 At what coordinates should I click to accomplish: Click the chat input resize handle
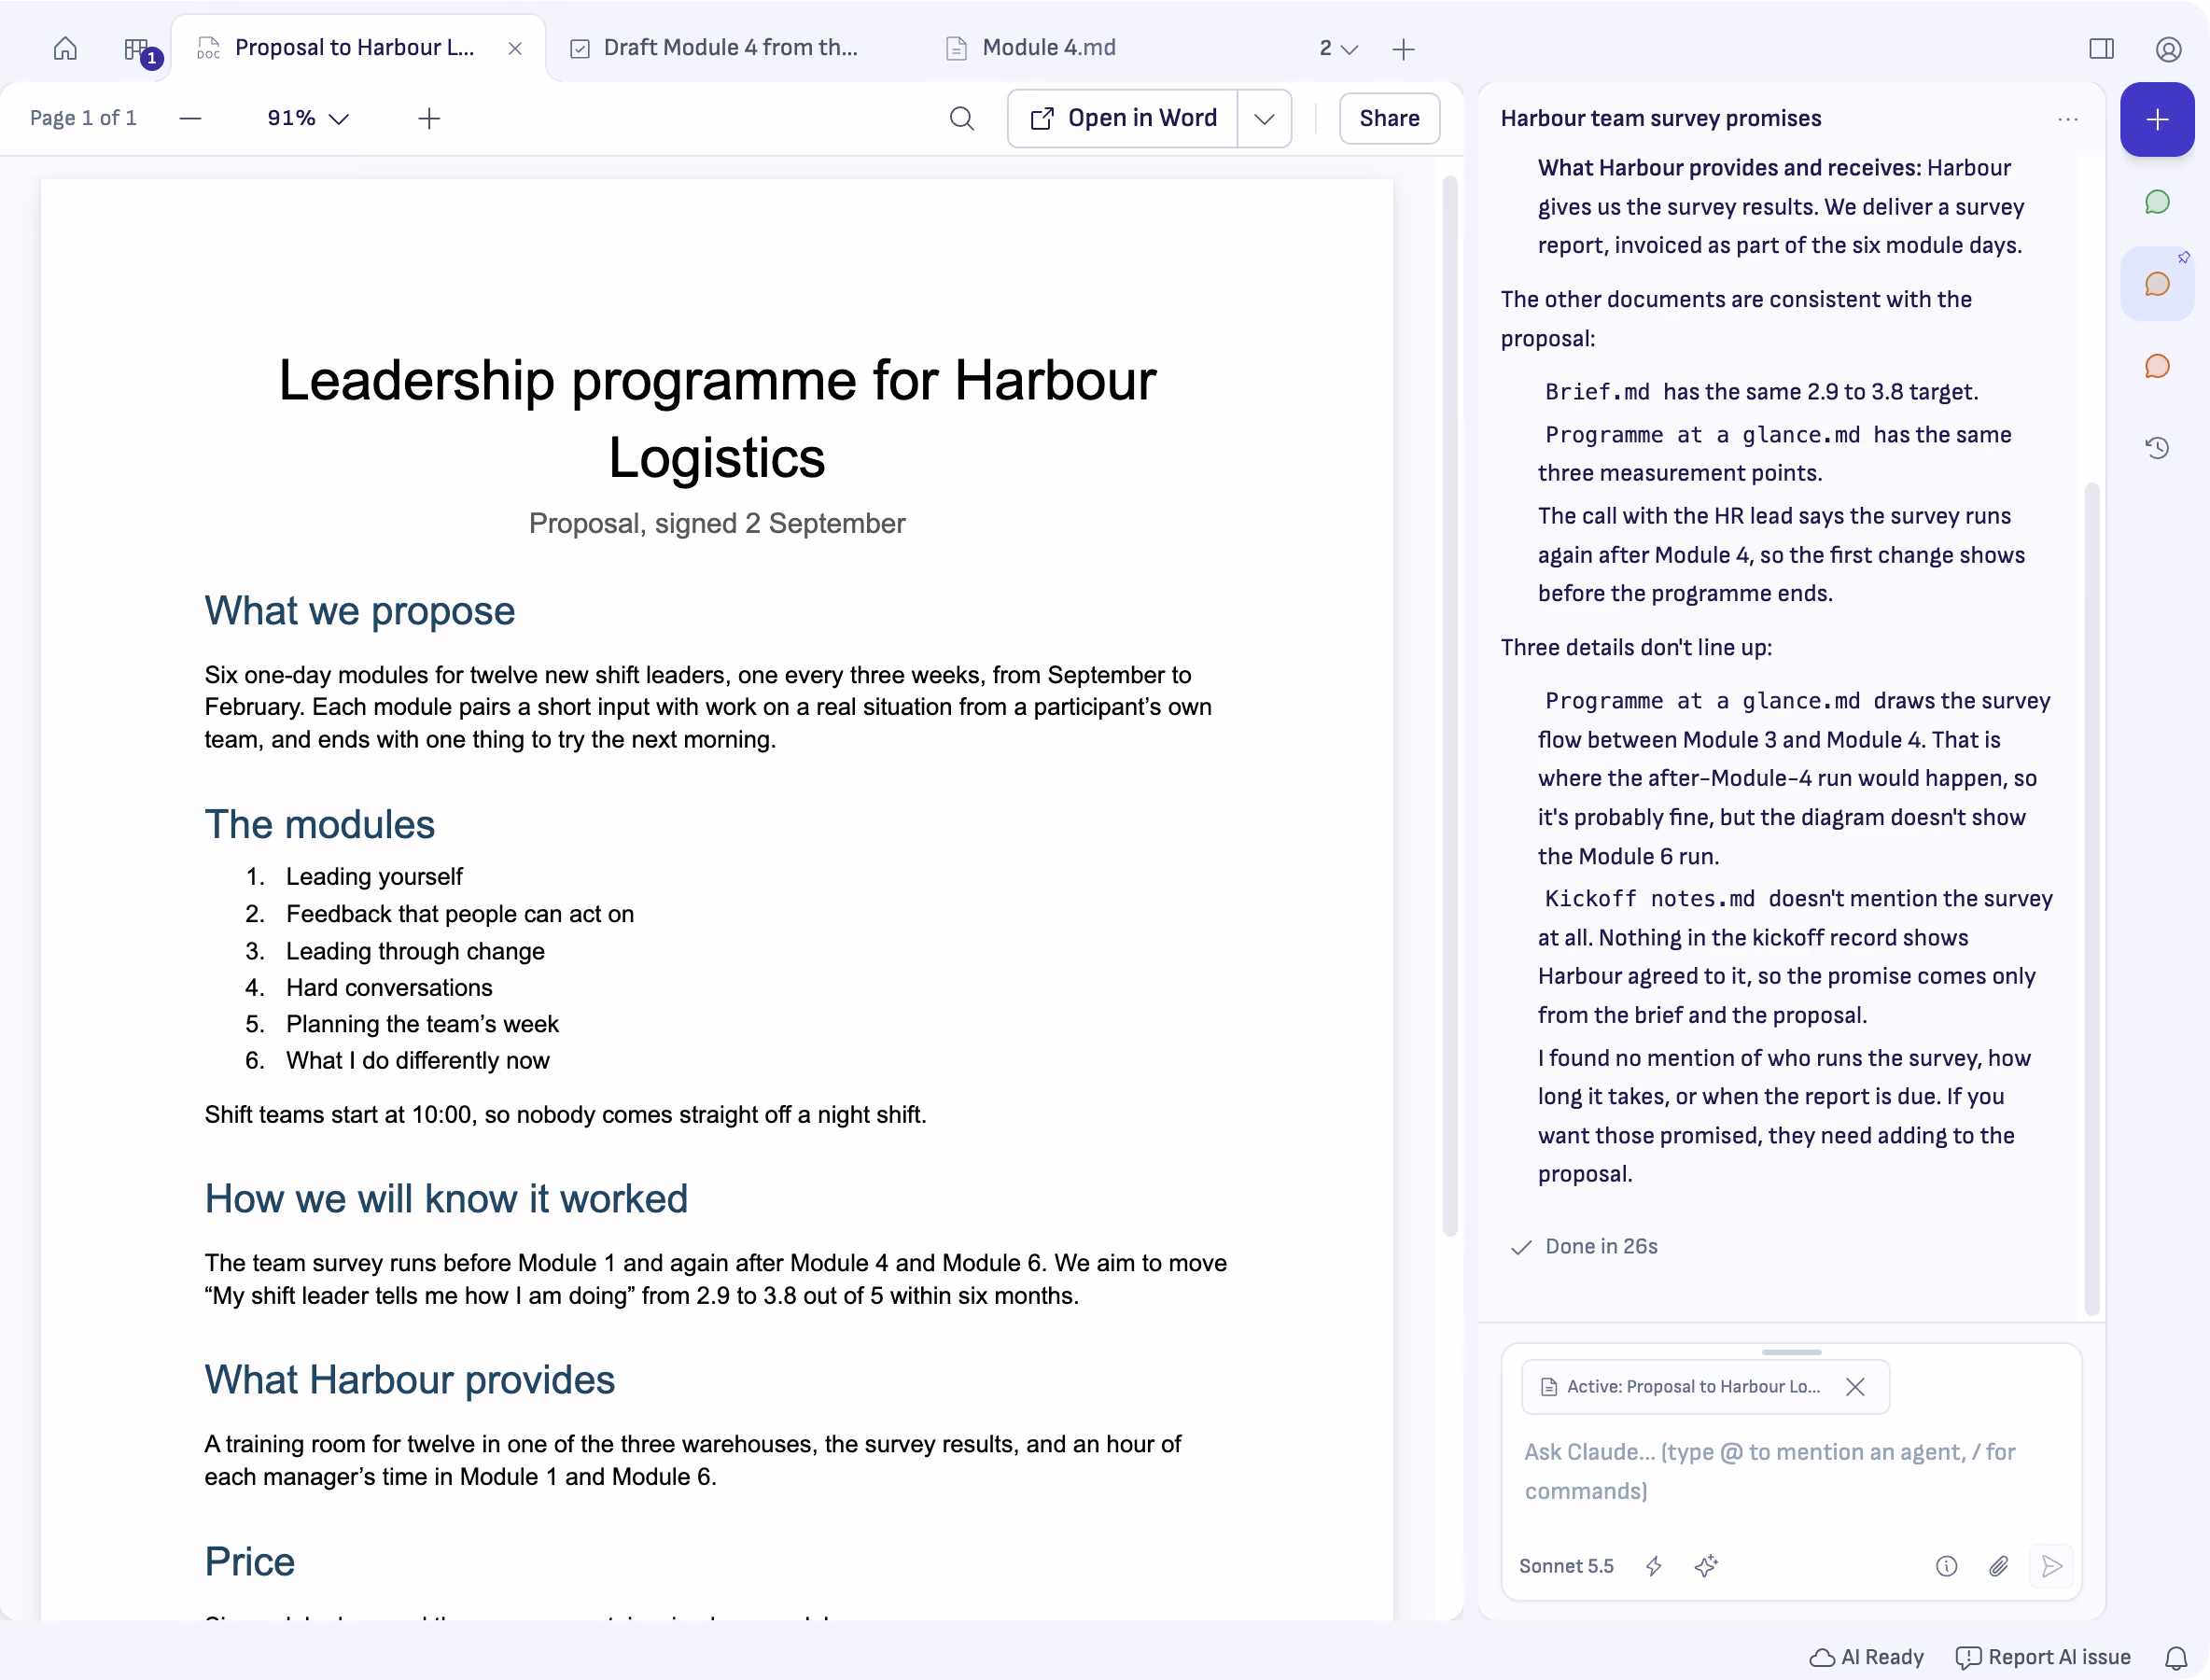1791,1352
